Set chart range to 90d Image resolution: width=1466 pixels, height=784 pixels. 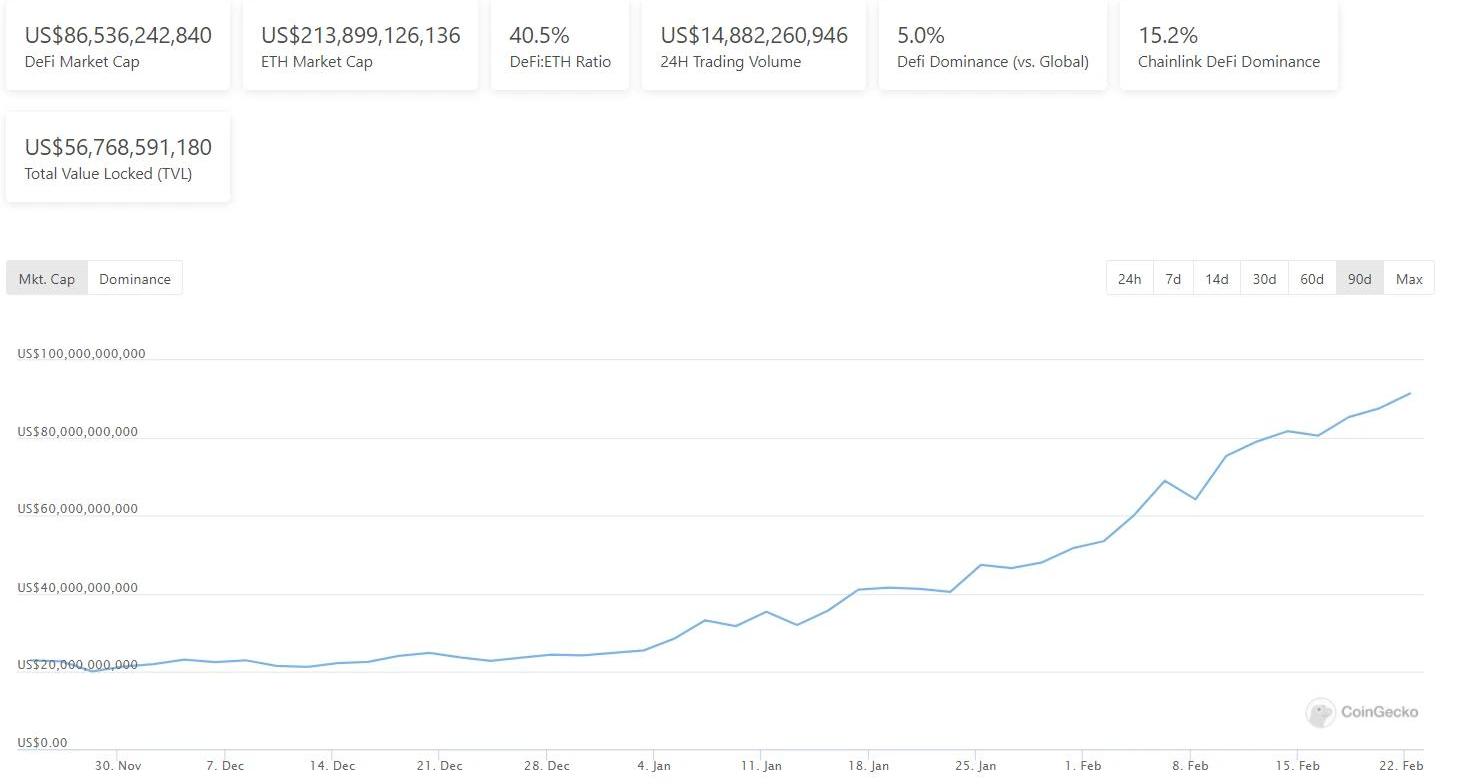coord(1359,279)
